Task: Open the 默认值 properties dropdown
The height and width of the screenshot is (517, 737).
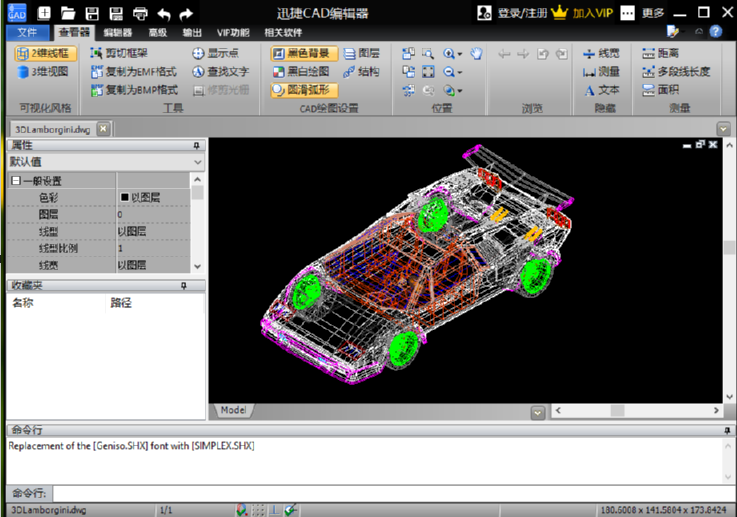Action: tap(197, 162)
